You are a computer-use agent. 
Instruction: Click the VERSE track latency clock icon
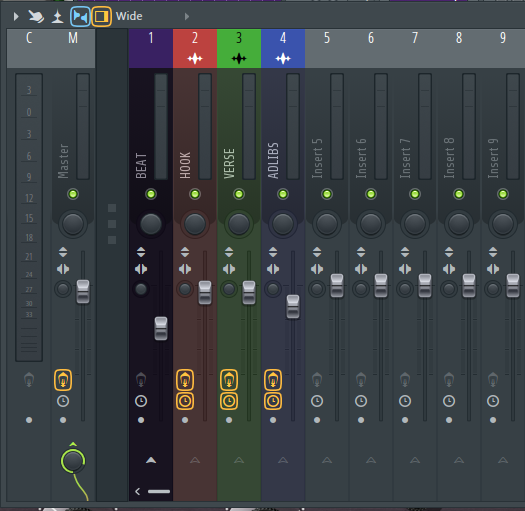click(229, 401)
